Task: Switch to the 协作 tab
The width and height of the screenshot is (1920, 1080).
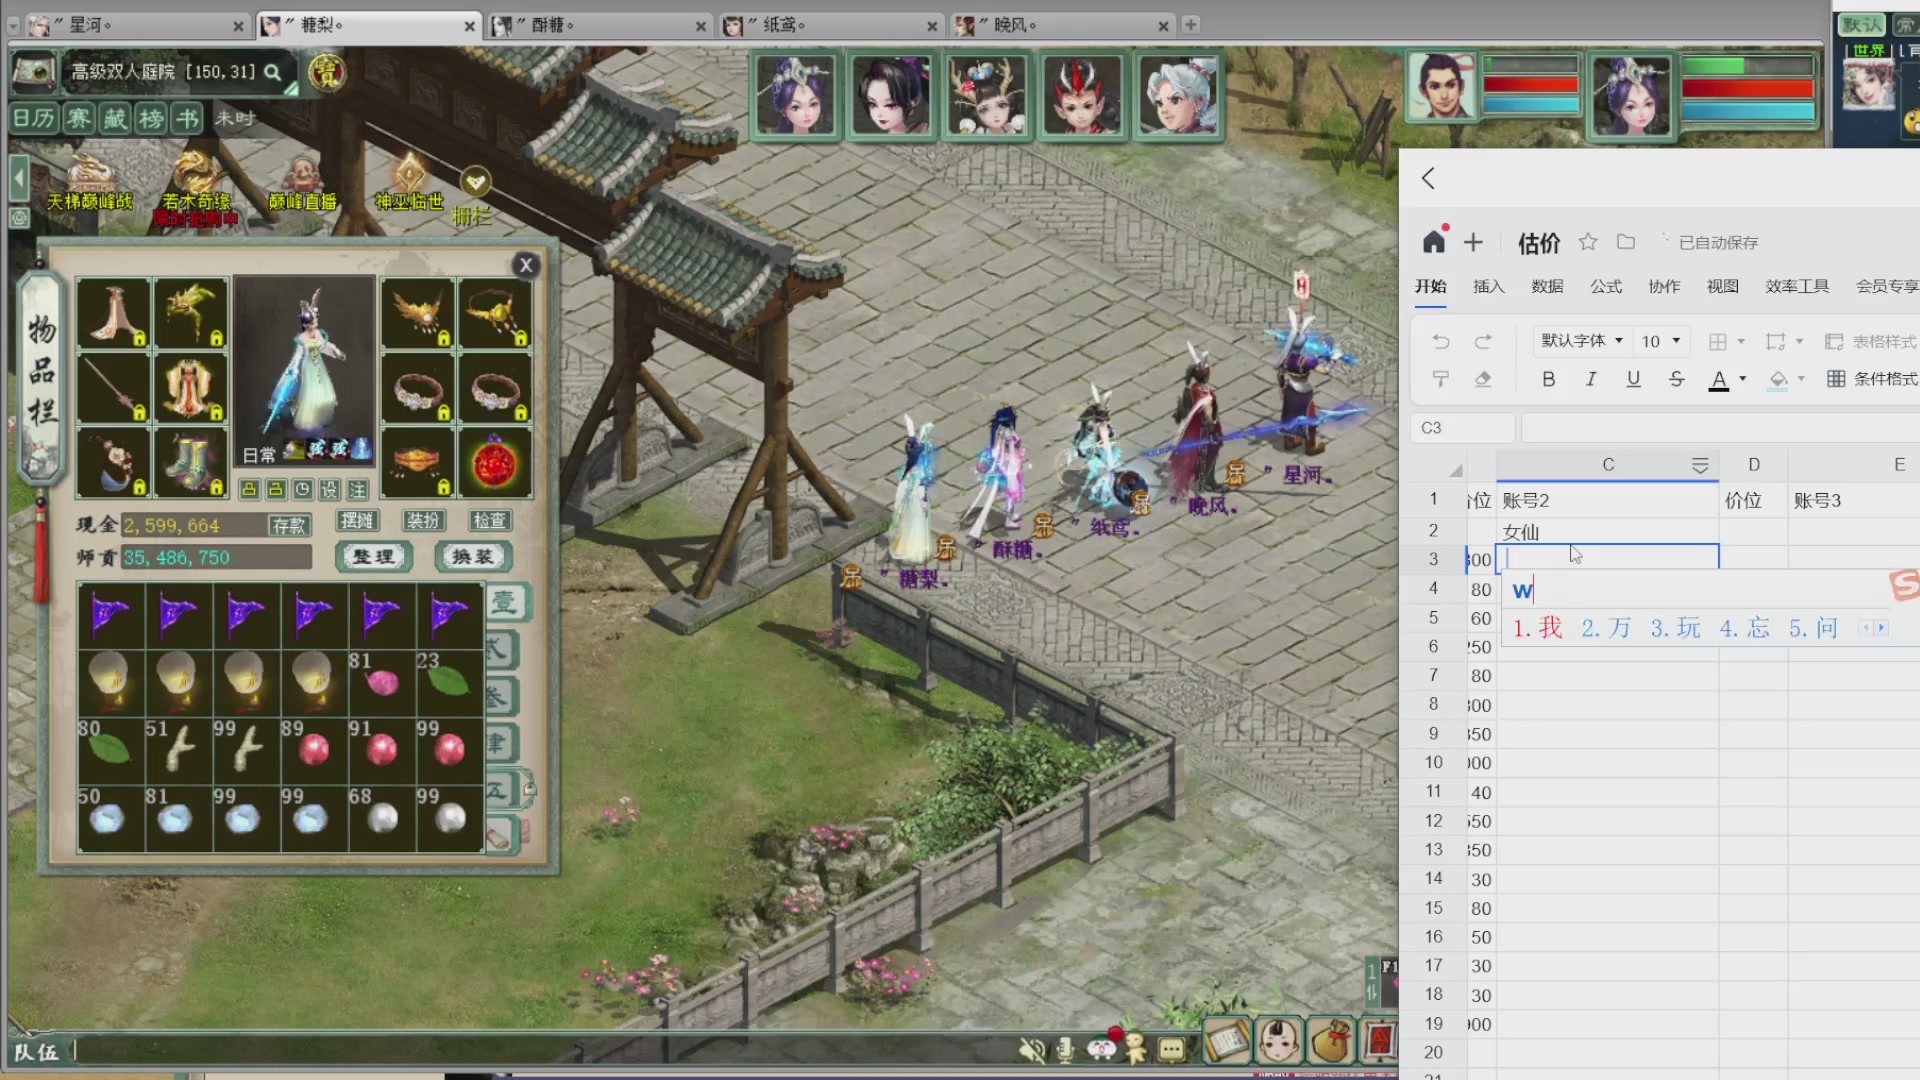Action: pos(1664,286)
